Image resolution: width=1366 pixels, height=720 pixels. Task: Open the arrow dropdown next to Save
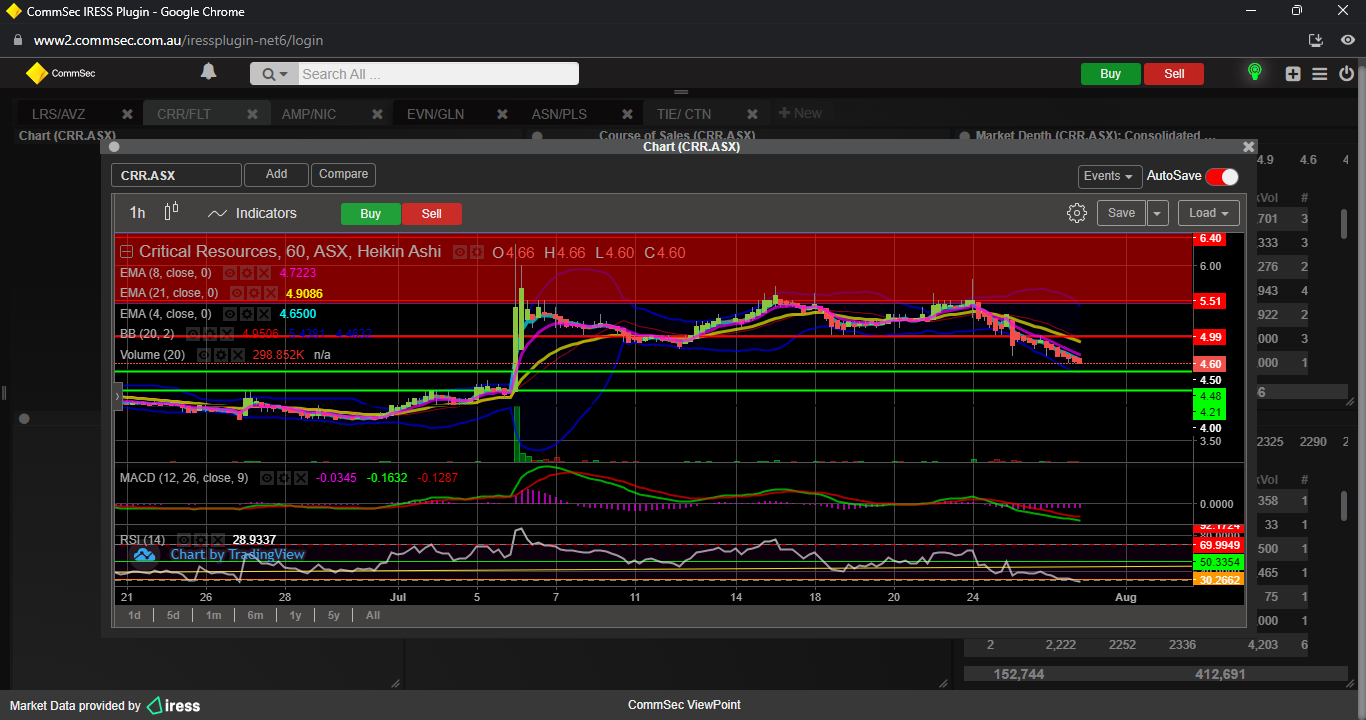(x=1158, y=213)
